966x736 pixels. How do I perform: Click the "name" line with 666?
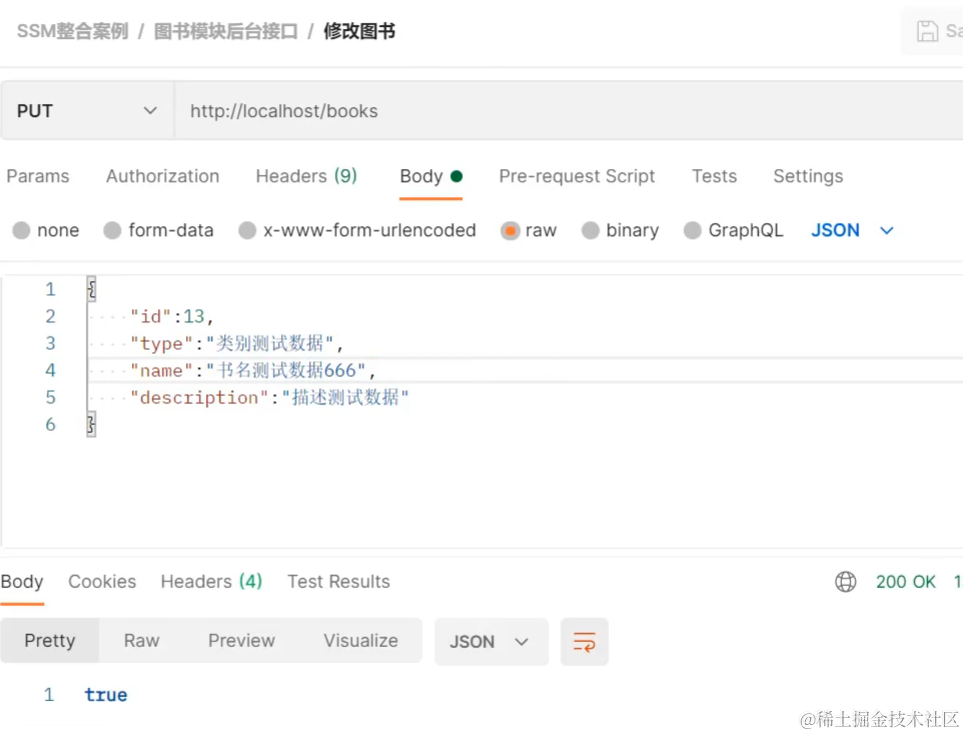click(253, 370)
